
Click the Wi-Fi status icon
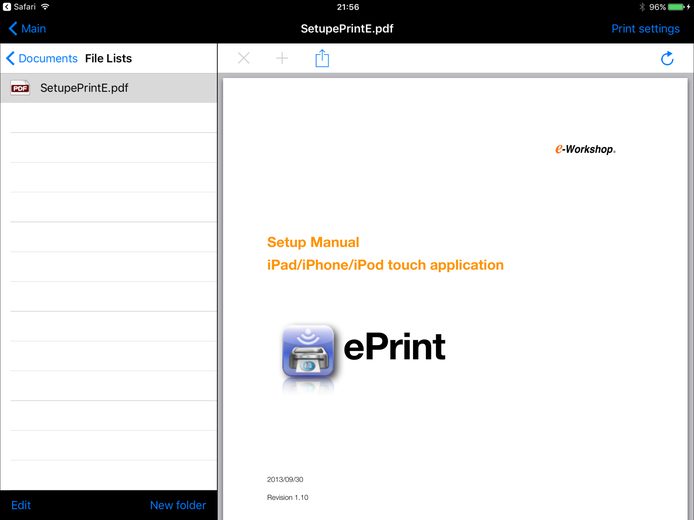click(45, 7)
